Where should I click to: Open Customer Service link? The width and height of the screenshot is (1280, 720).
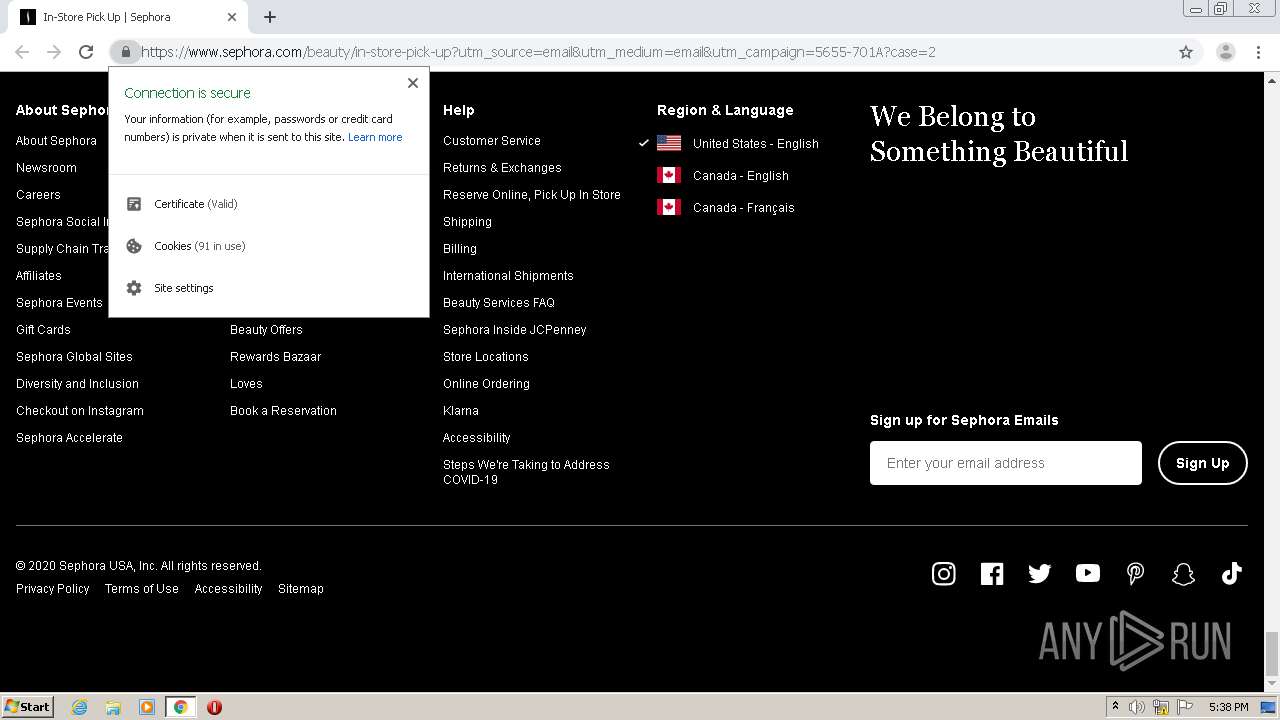[492, 141]
